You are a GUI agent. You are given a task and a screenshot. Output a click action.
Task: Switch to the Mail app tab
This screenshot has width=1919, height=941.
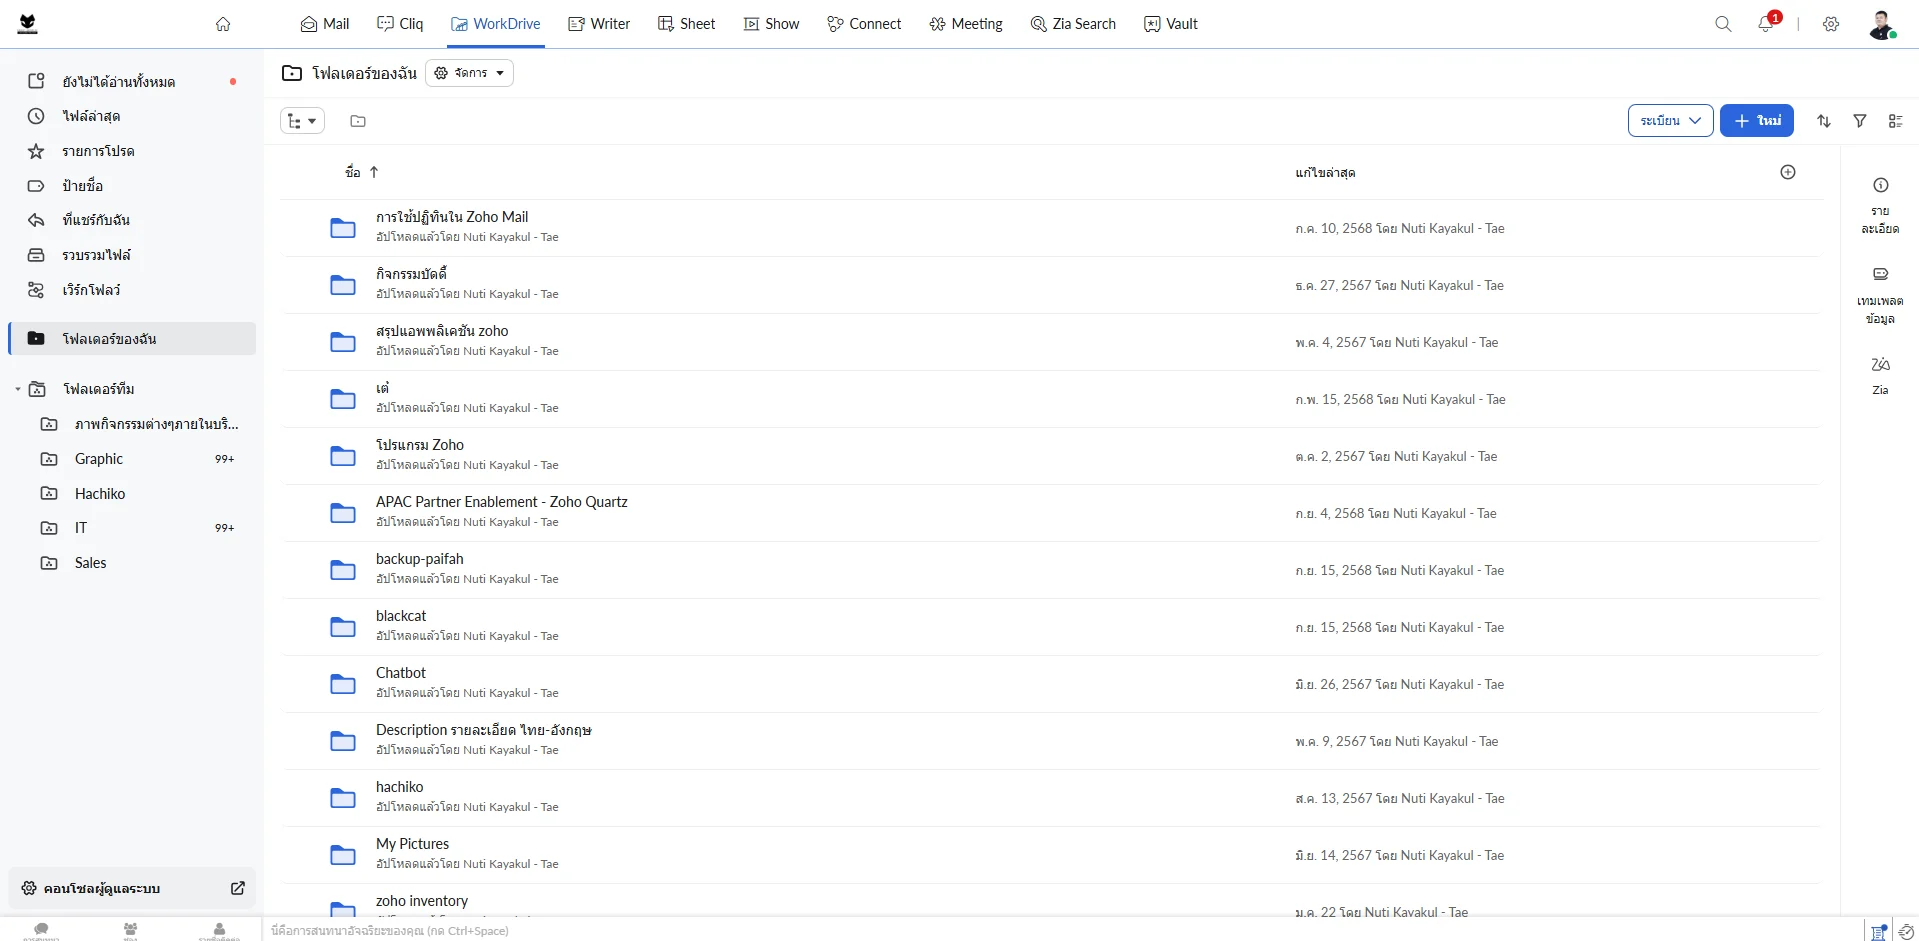pyautogui.click(x=325, y=24)
